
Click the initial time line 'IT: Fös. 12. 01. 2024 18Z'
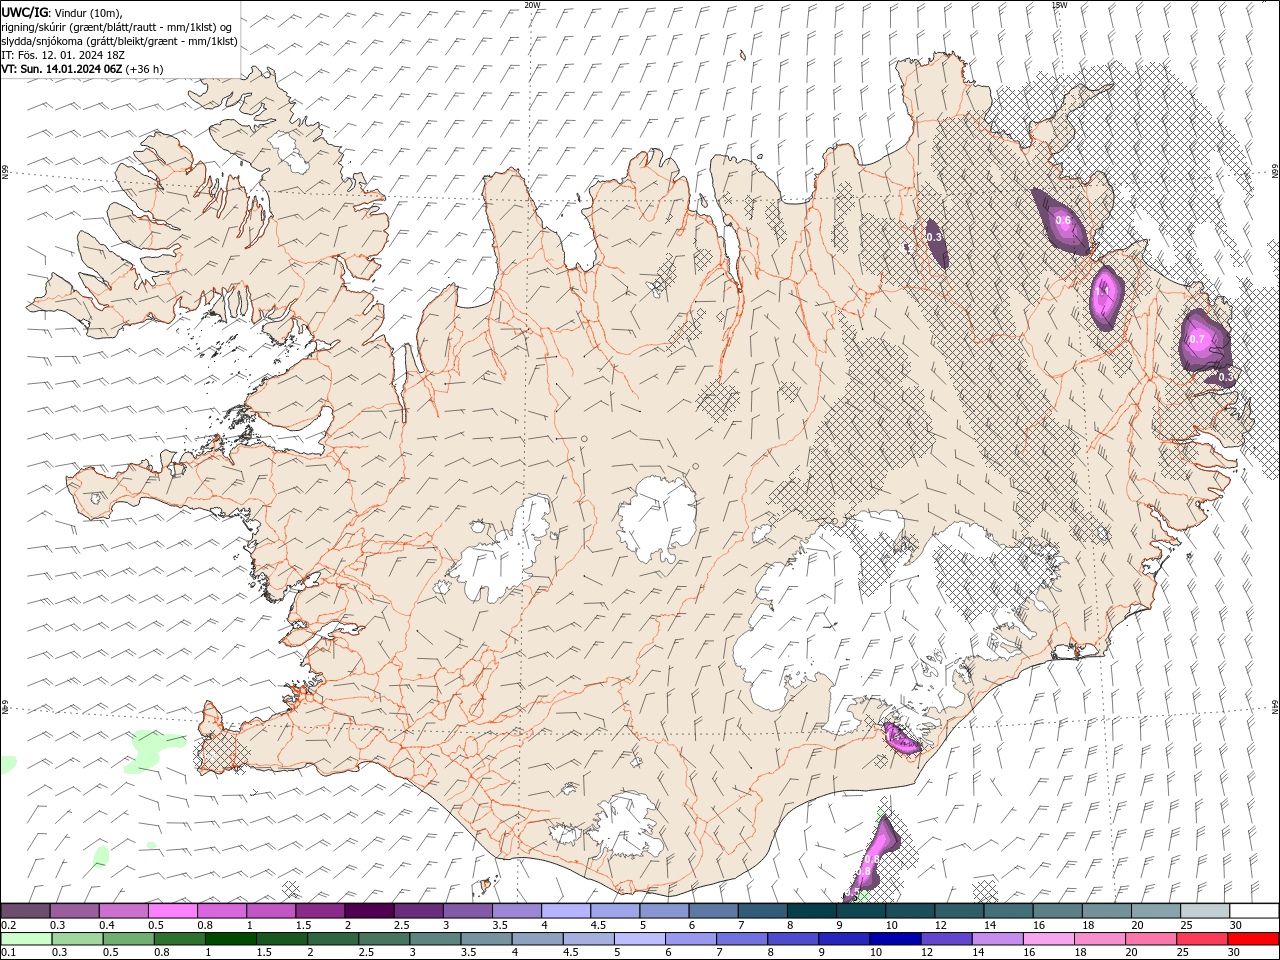(62, 55)
